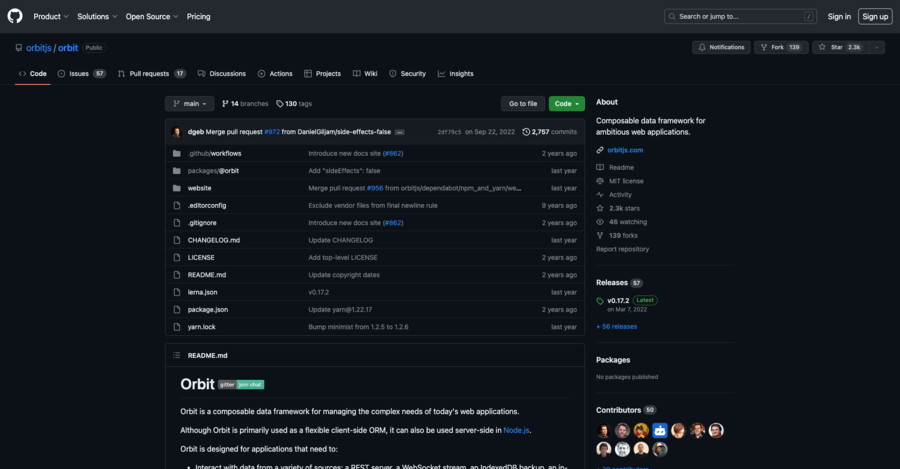
Task: Open the .editorconfig file
Action: click(207, 206)
